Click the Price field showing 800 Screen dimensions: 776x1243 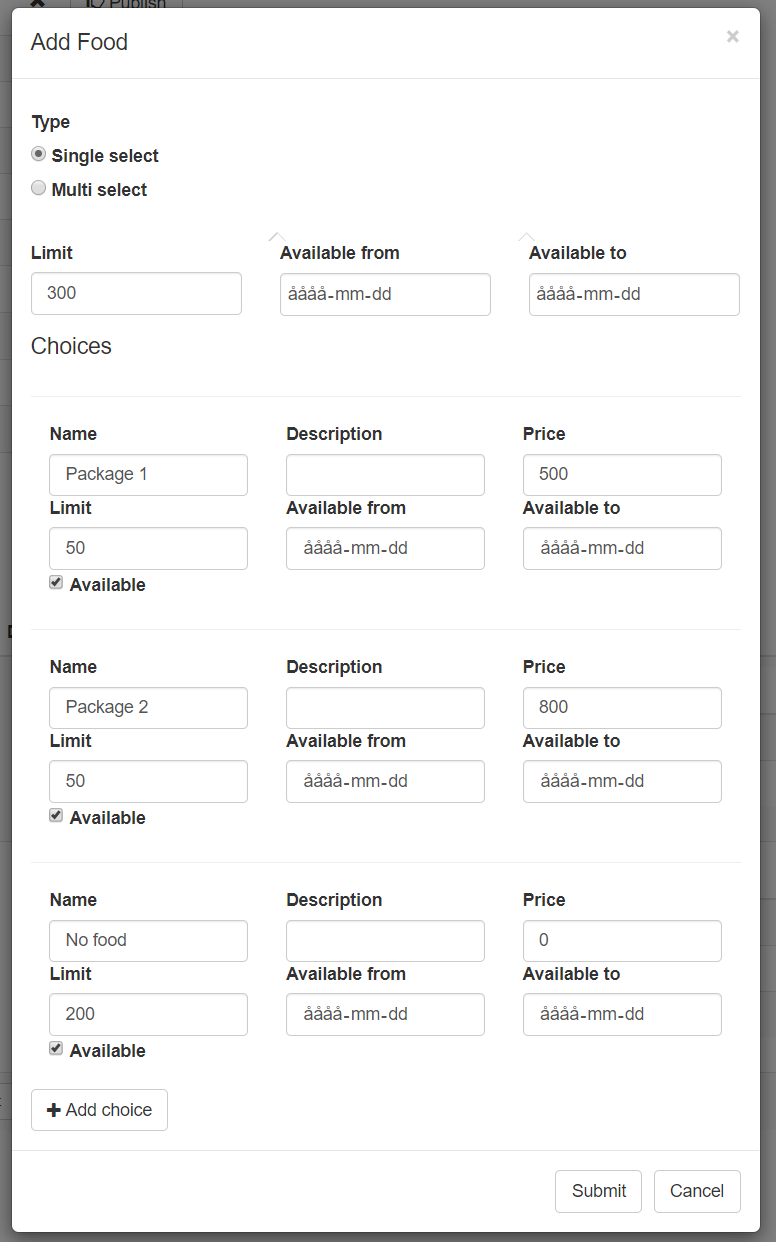coord(621,708)
